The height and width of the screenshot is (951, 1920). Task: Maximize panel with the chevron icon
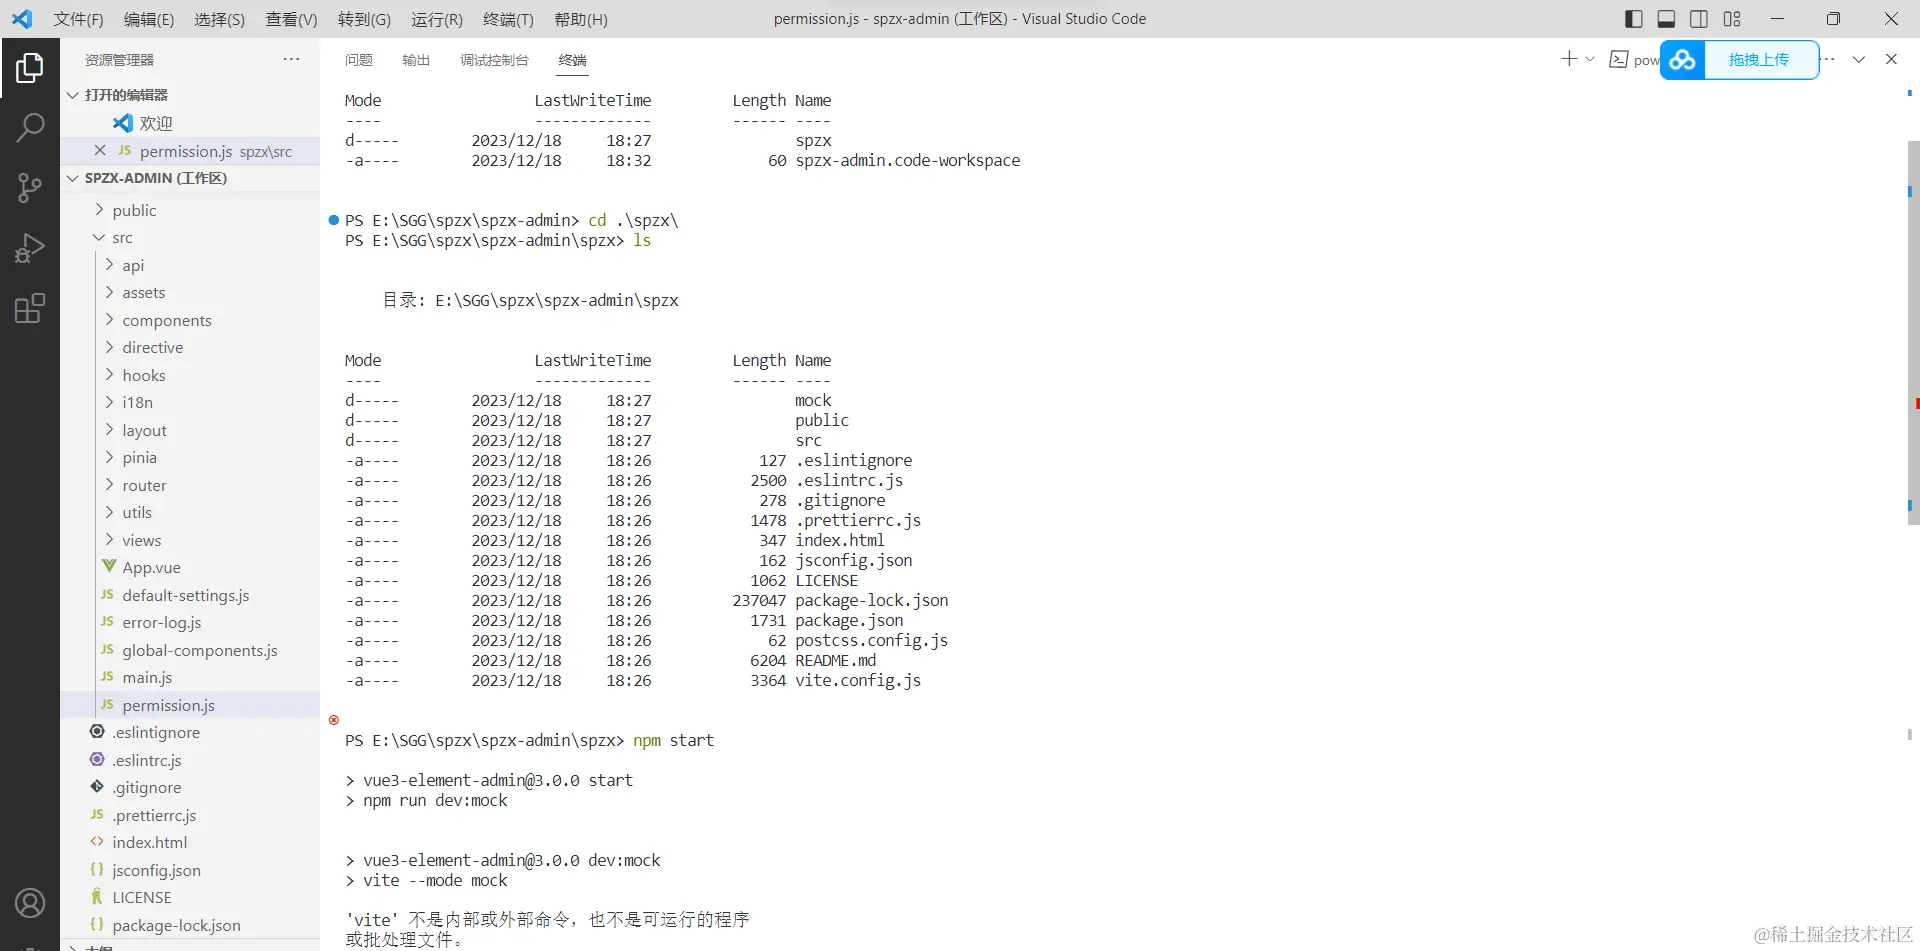(1859, 59)
